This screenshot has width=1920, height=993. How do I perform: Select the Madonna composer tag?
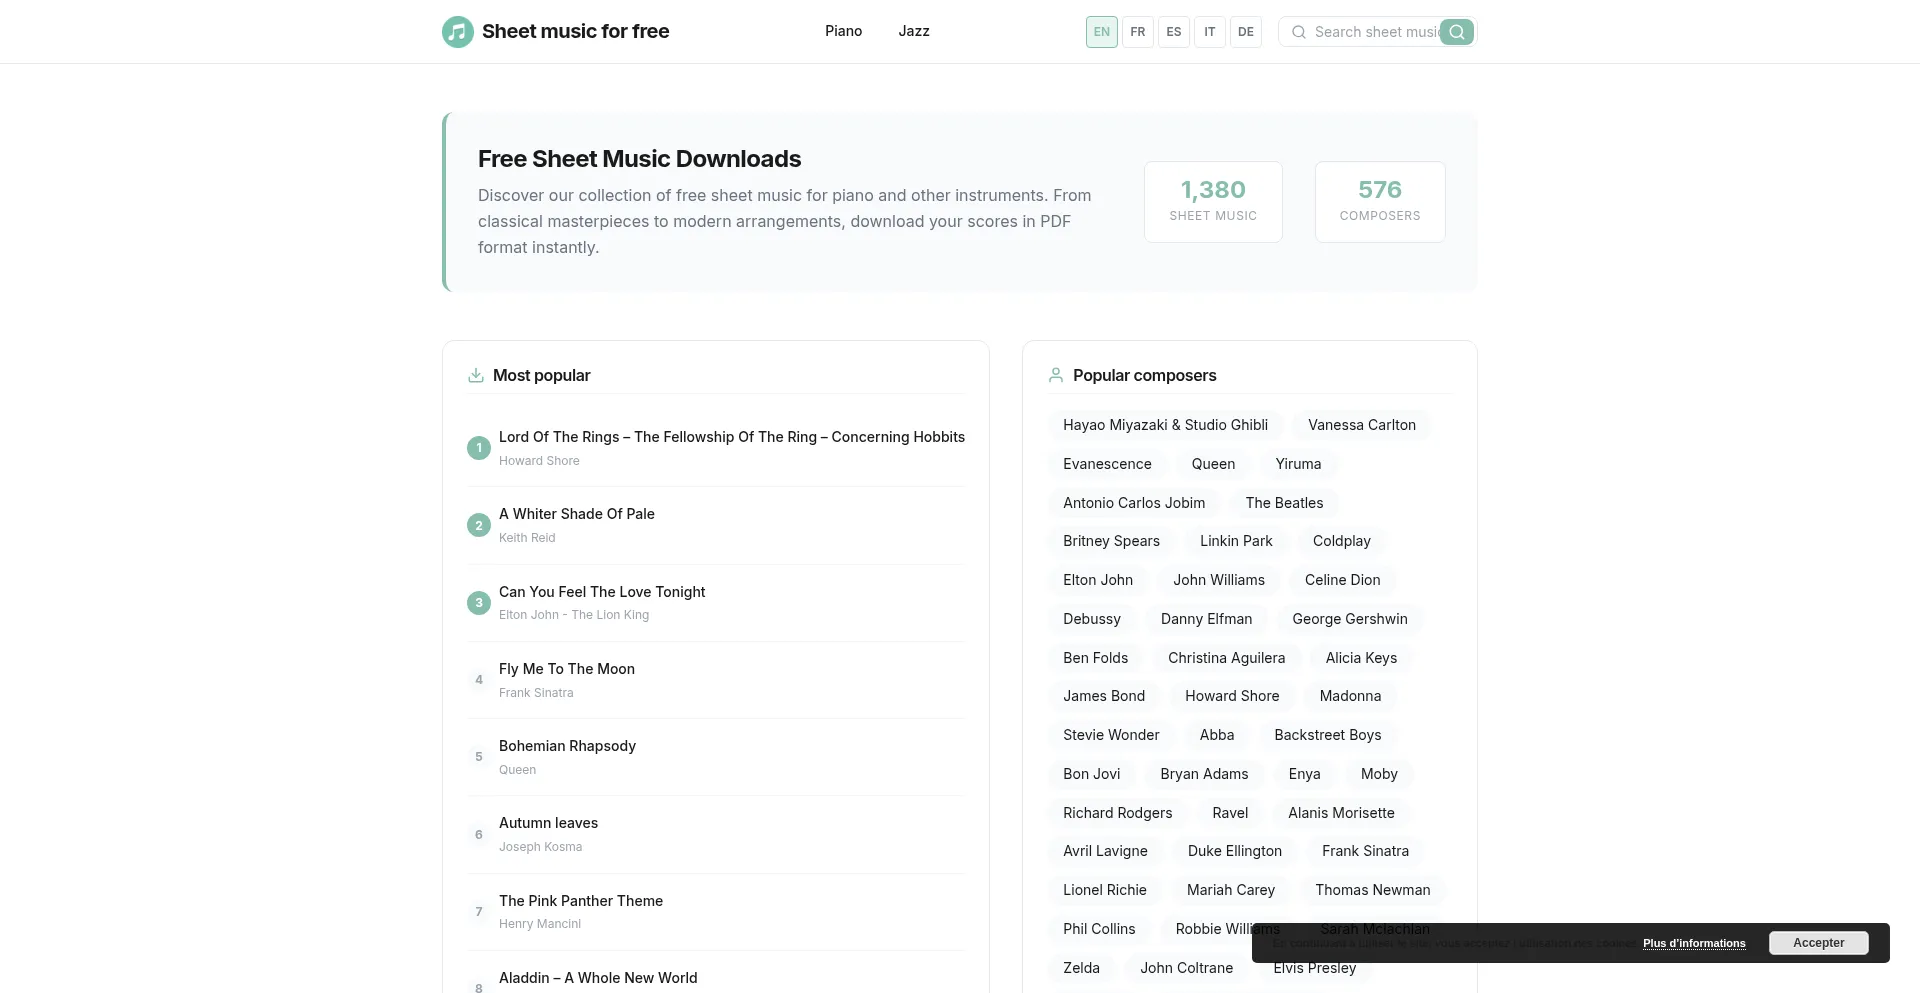pos(1350,696)
